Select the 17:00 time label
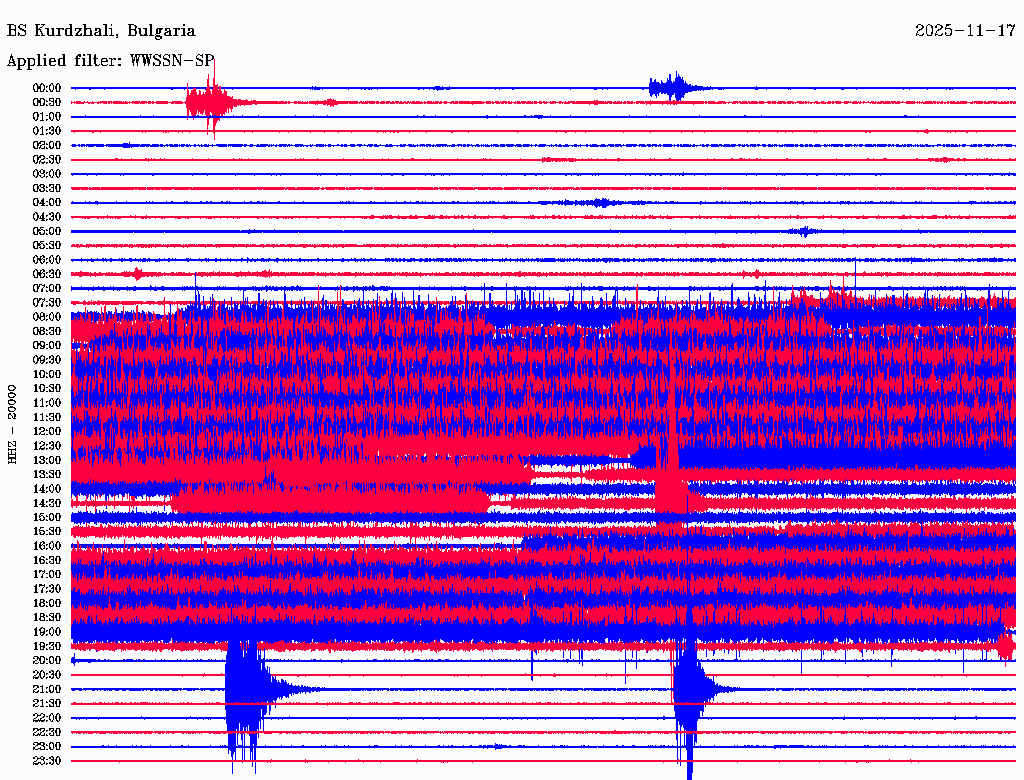Screen dimensions: 1024x780 47,575
